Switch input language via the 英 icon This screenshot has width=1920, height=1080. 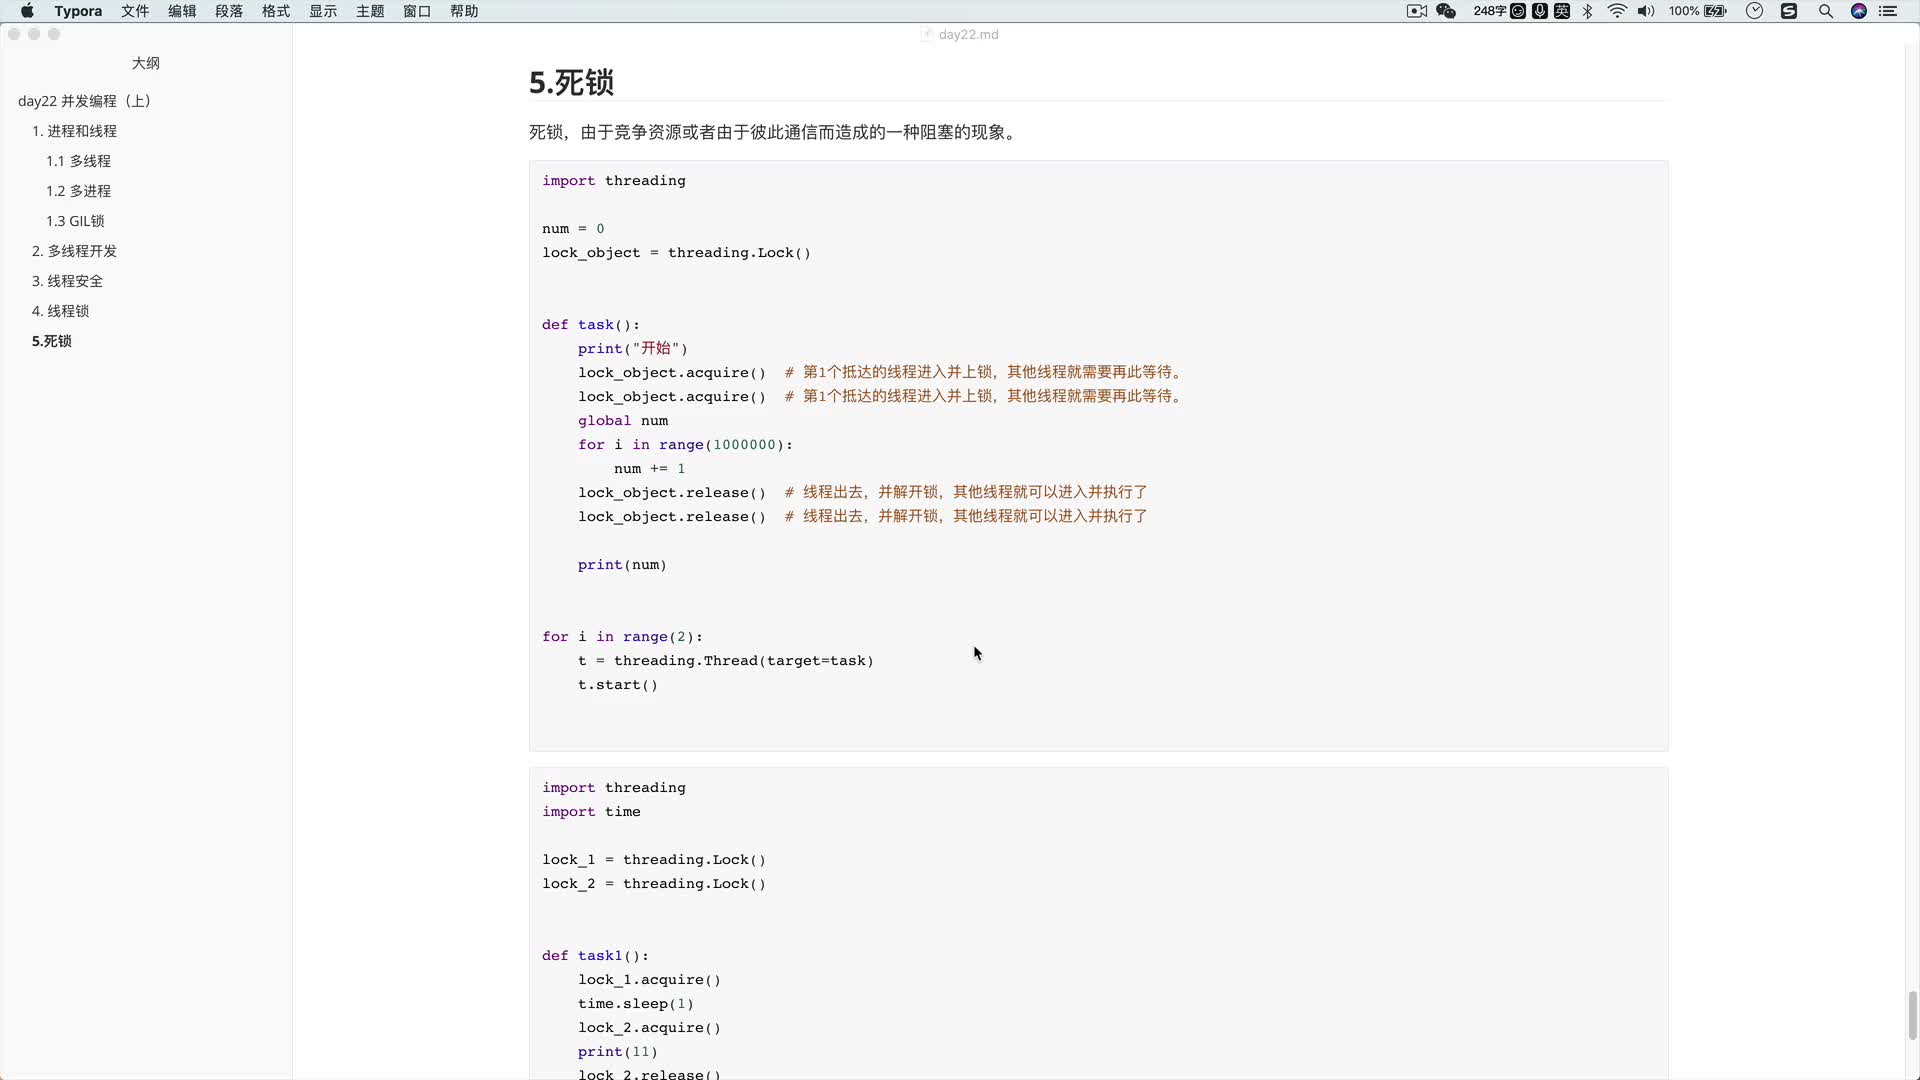(x=1562, y=11)
